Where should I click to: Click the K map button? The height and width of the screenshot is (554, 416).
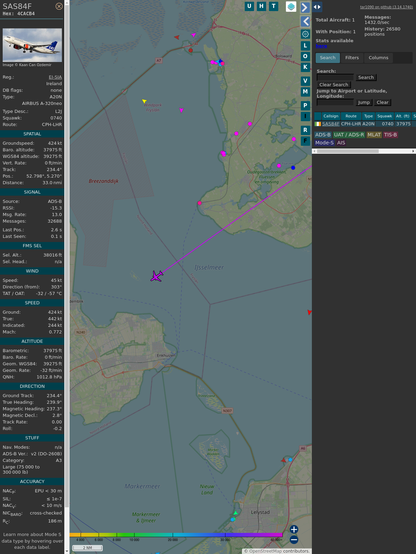pyautogui.click(x=305, y=67)
